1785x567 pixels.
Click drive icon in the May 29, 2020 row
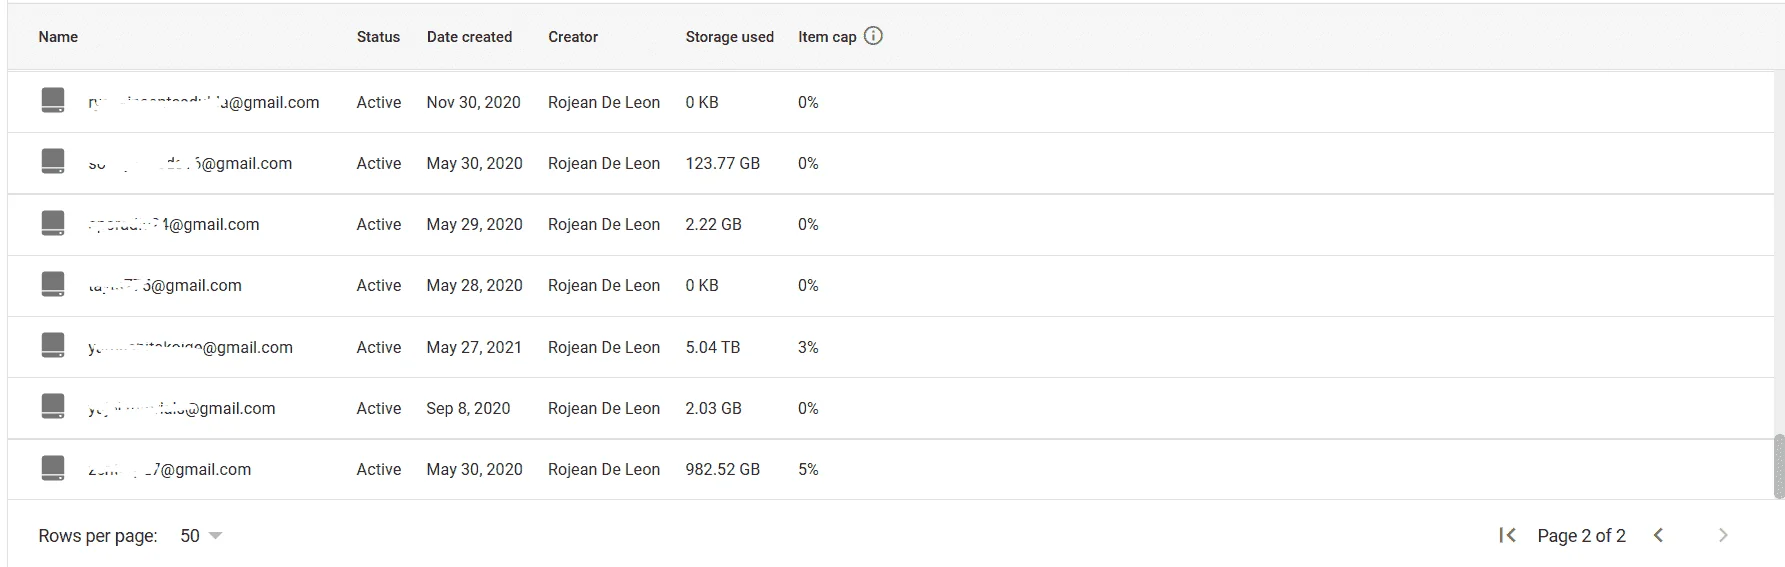click(x=53, y=223)
